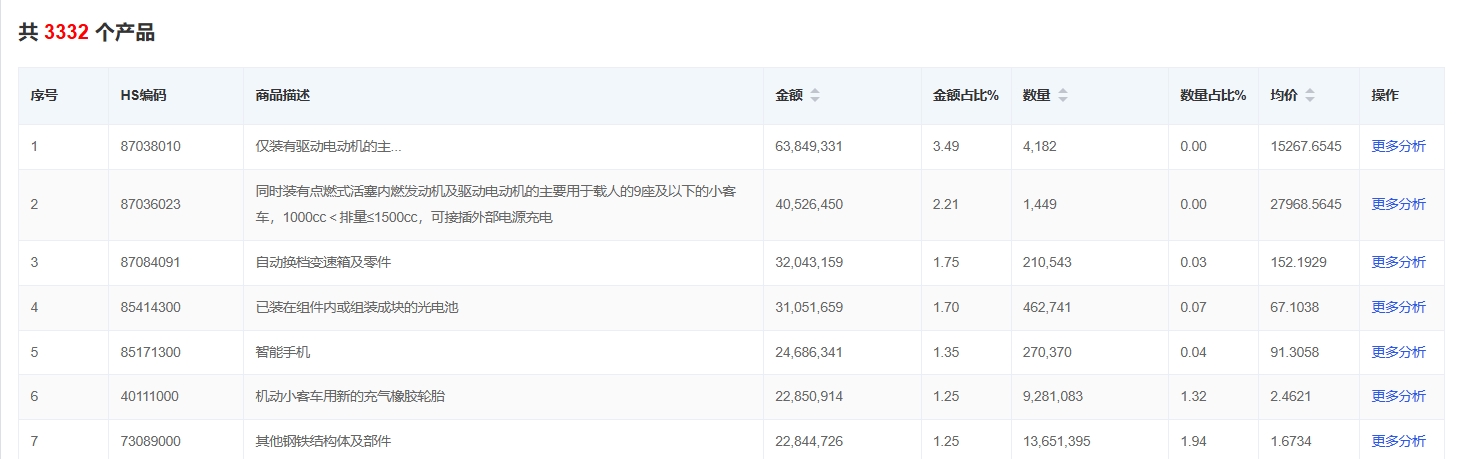This screenshot has width=1460, height=459.
Task: Click the 操作 column header
Action: (1385, 96)
